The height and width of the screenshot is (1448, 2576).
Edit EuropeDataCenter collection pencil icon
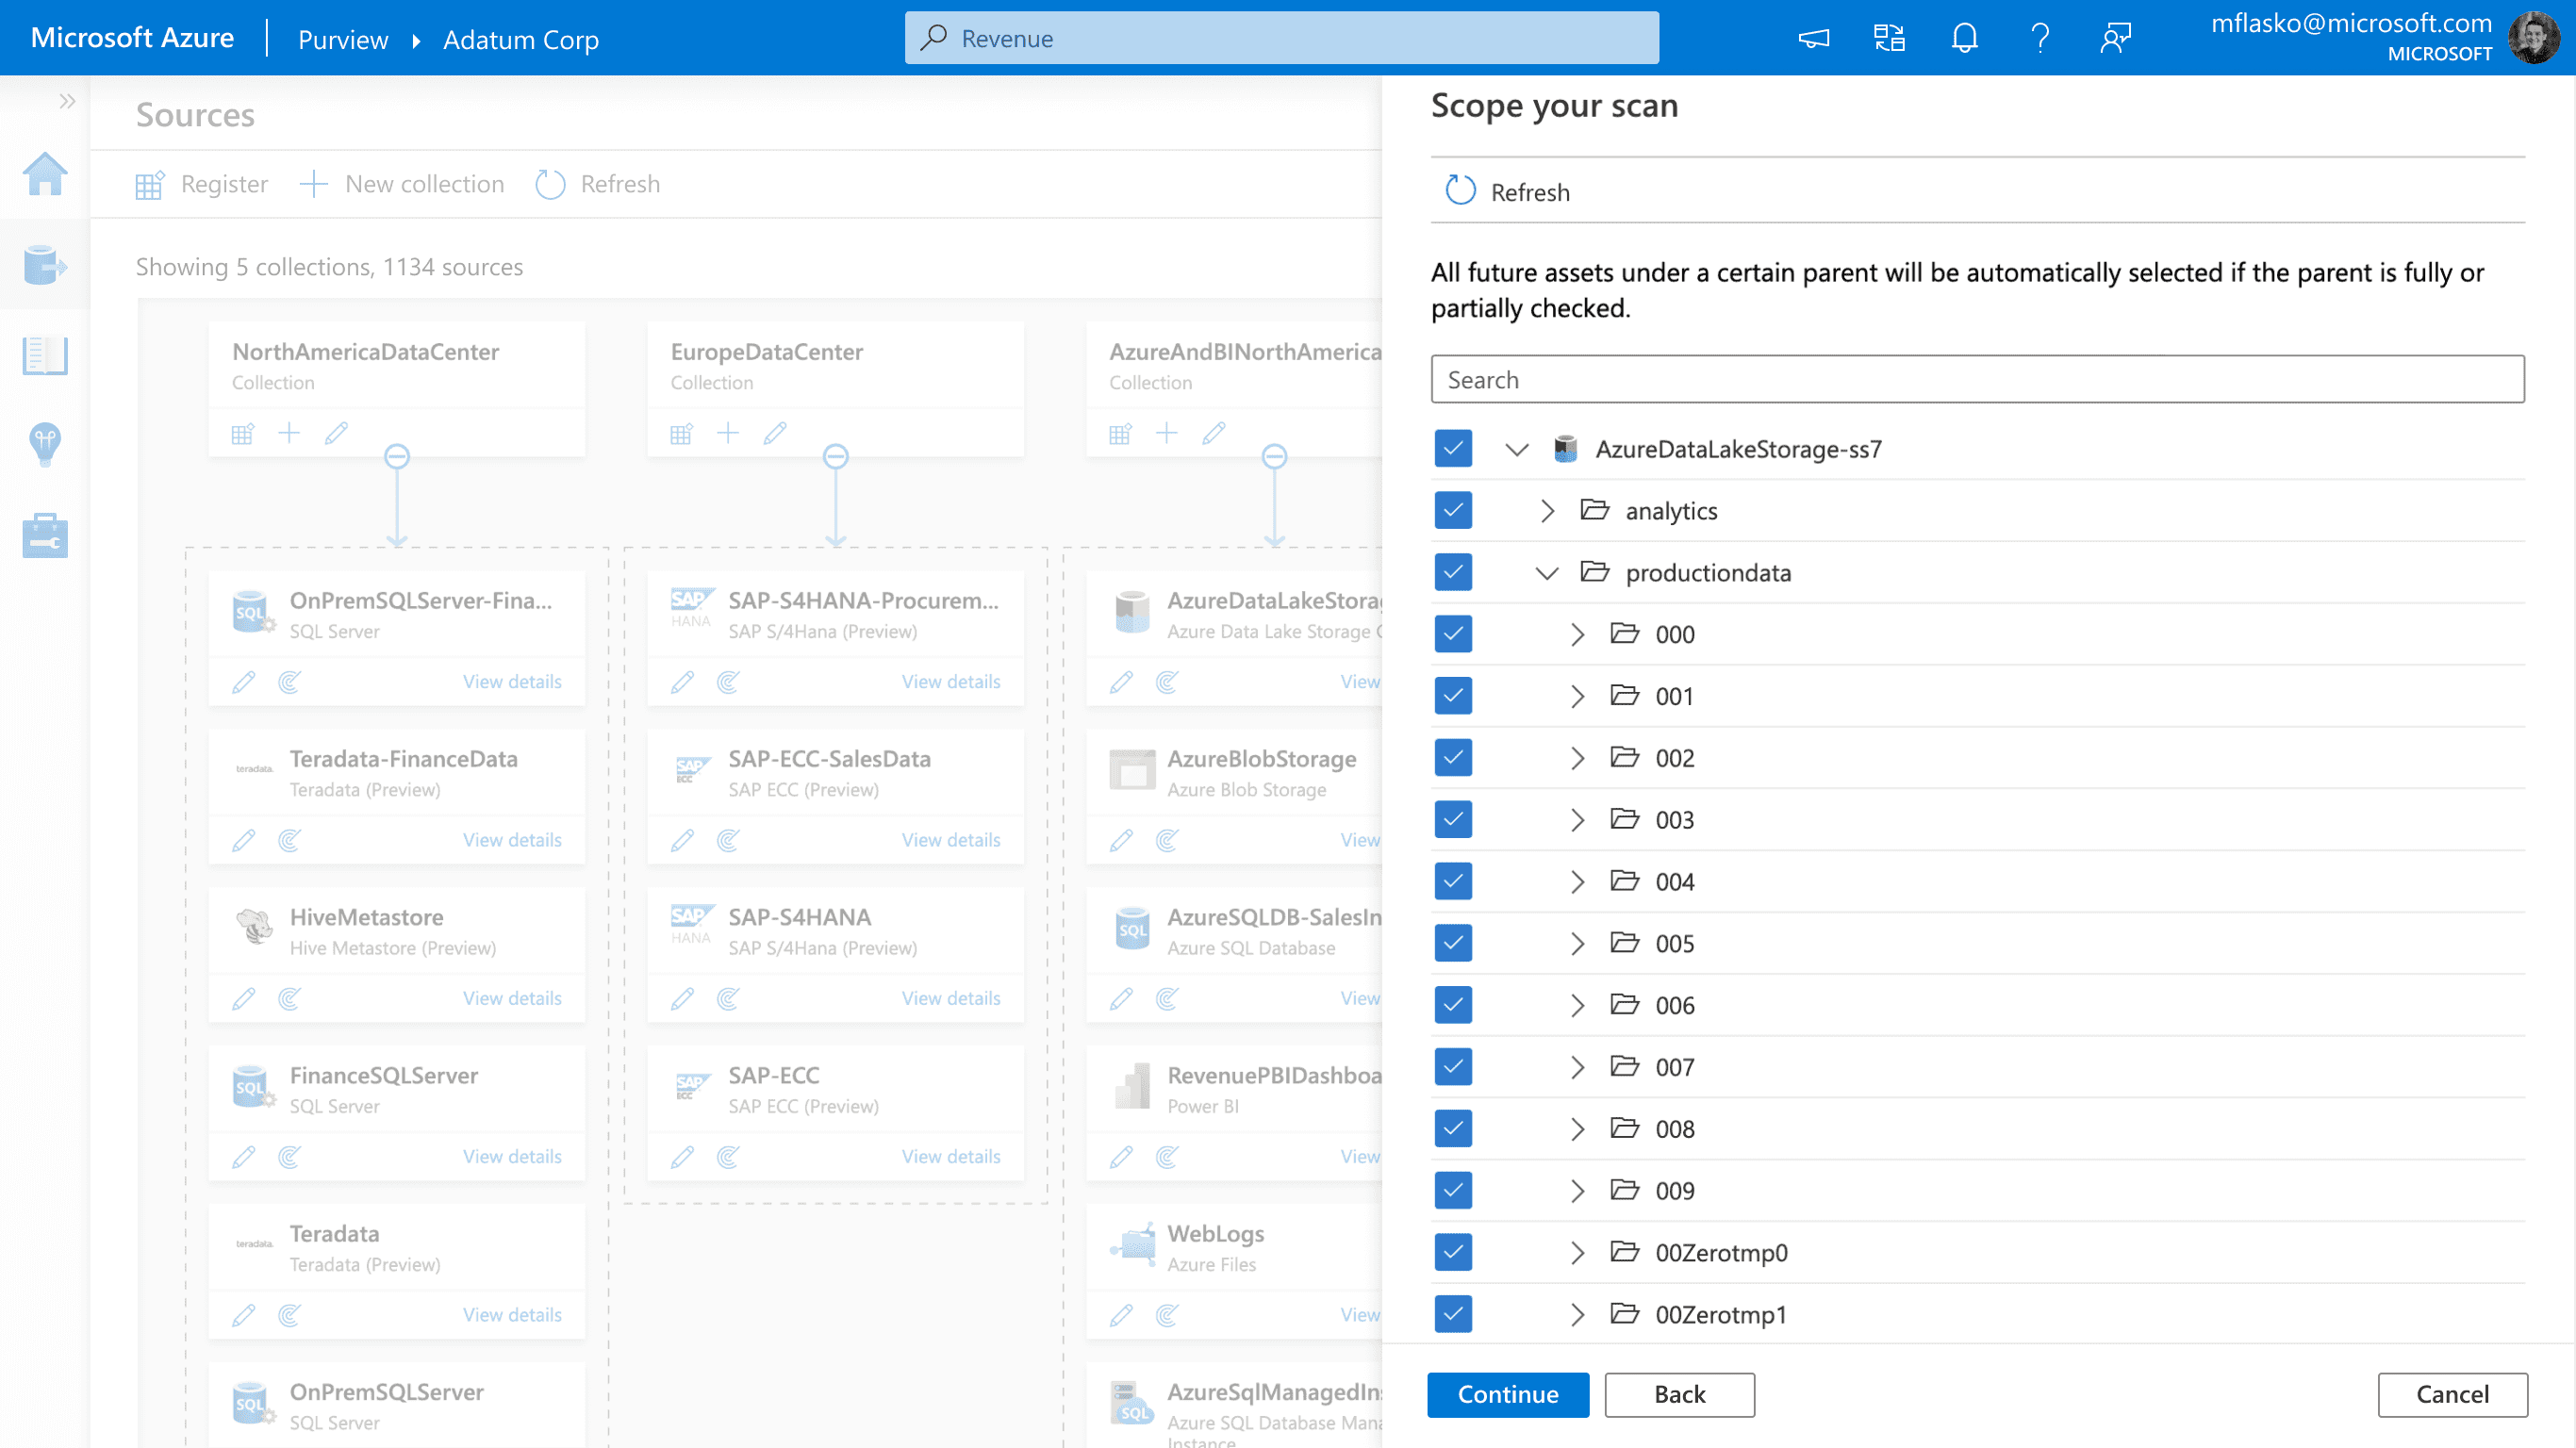coord(775,433)
